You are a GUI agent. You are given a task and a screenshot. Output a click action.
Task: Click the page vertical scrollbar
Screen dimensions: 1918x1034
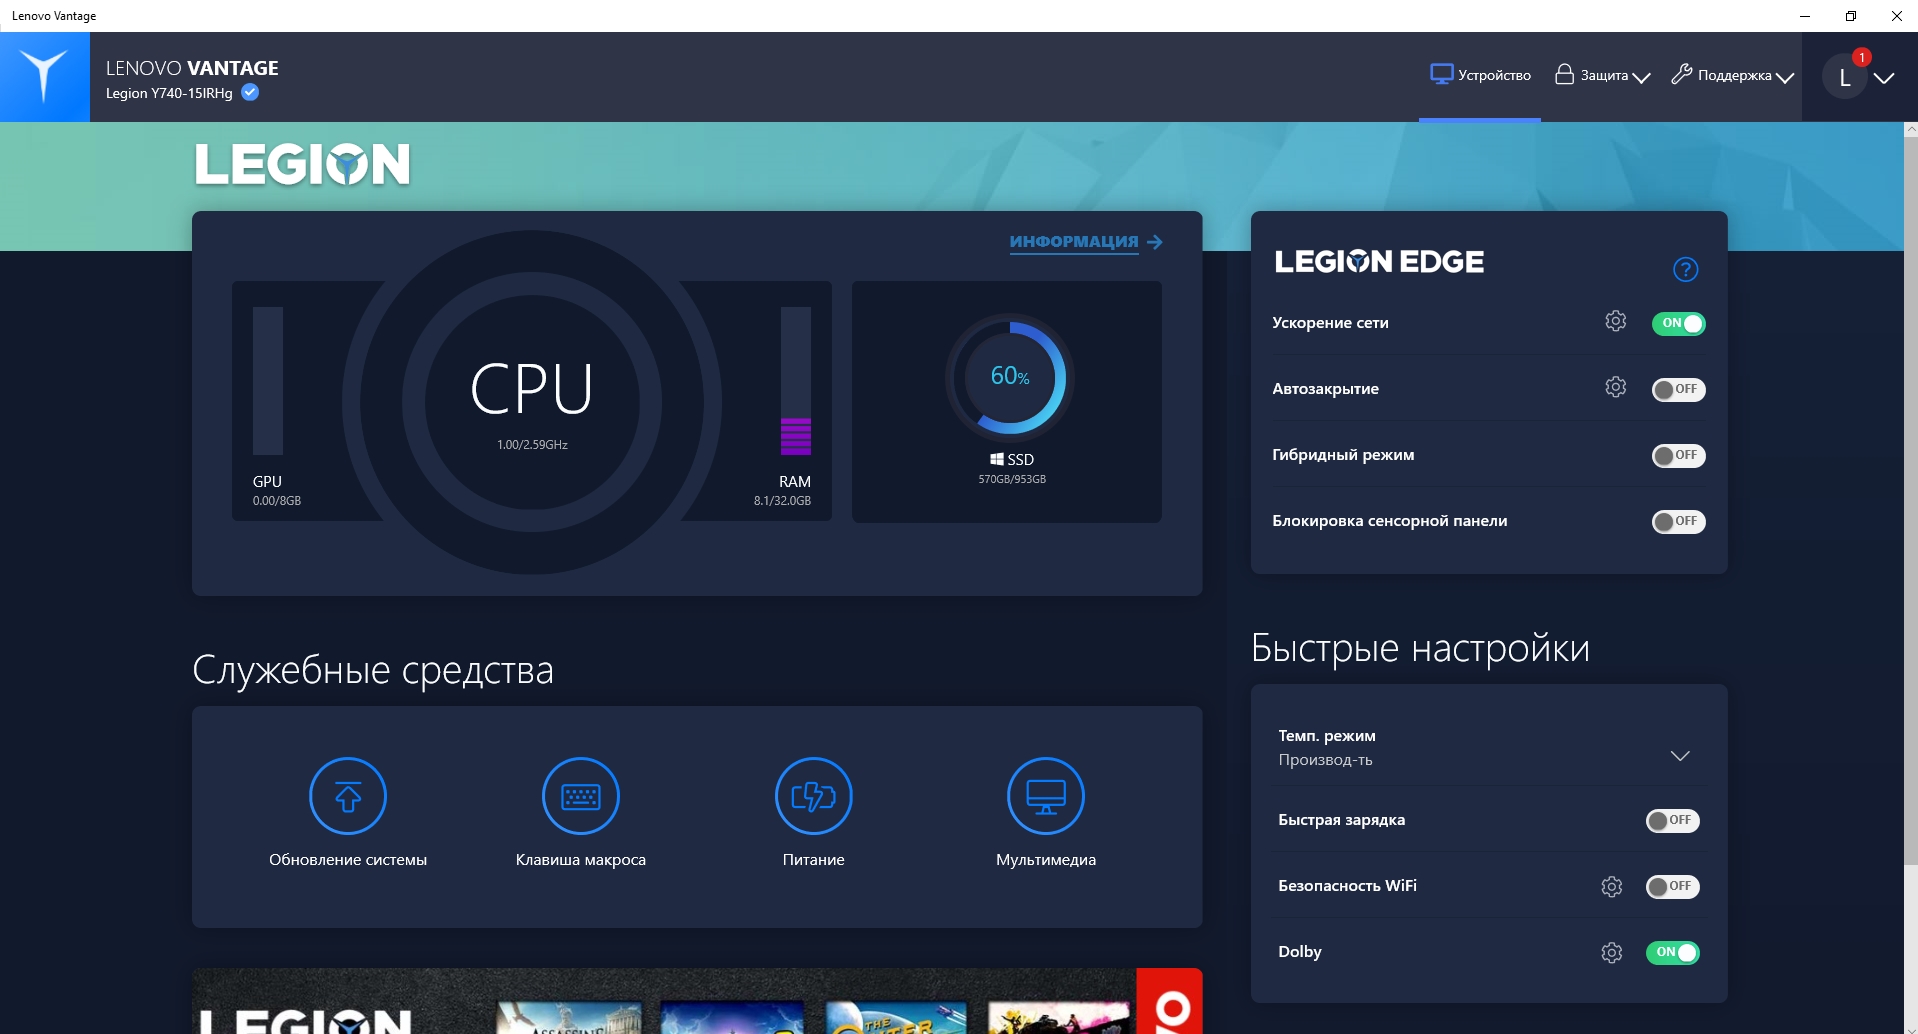pos(1910,500)
